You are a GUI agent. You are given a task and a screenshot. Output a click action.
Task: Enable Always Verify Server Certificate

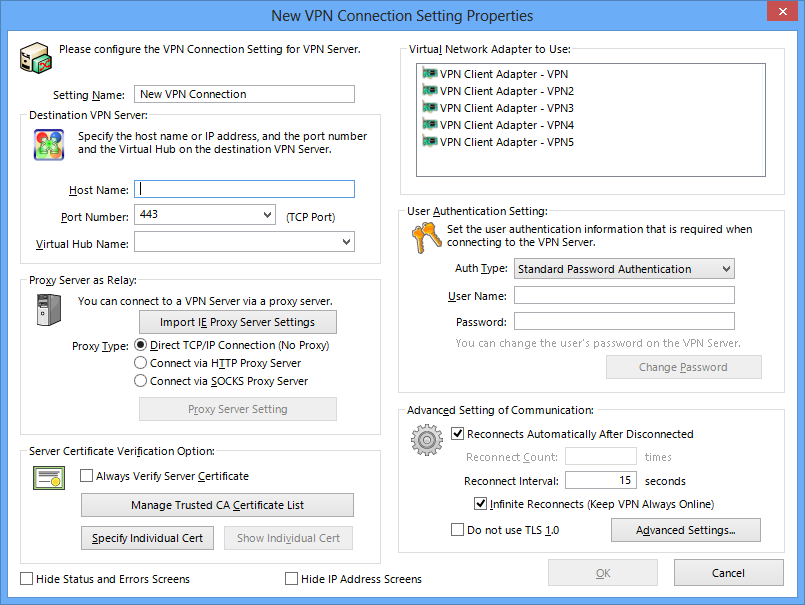click(x=85, y=476)
